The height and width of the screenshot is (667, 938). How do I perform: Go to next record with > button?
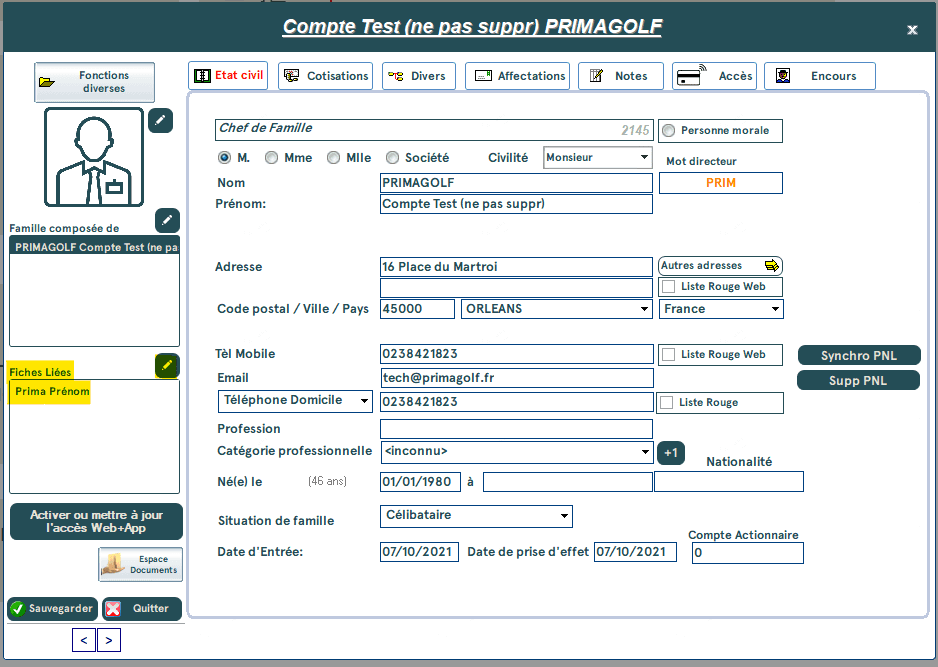(x=109, y=640)
